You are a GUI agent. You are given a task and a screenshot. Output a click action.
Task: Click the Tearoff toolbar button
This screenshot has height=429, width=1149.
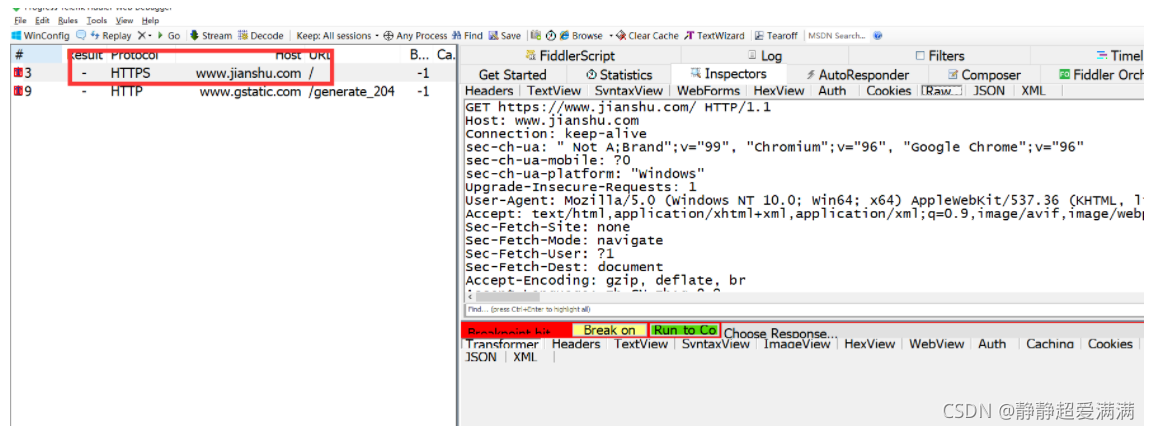[x=776, y=35]
